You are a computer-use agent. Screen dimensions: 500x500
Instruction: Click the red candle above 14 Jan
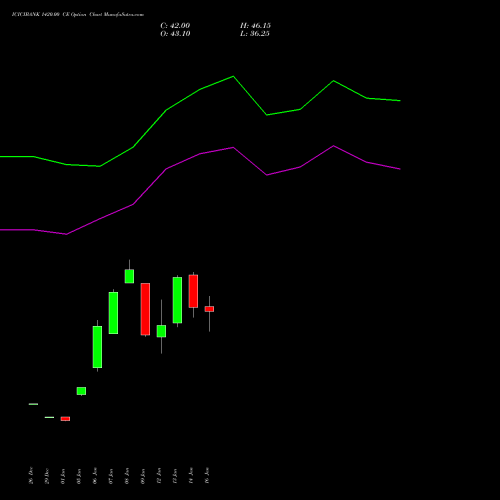[x=193, y=291]
